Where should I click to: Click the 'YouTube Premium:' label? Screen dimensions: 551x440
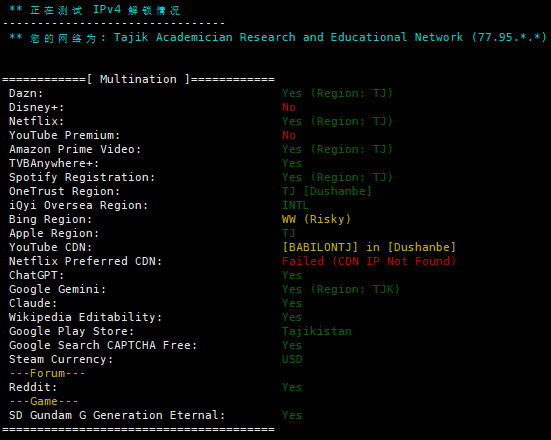(x=65, y=135)
